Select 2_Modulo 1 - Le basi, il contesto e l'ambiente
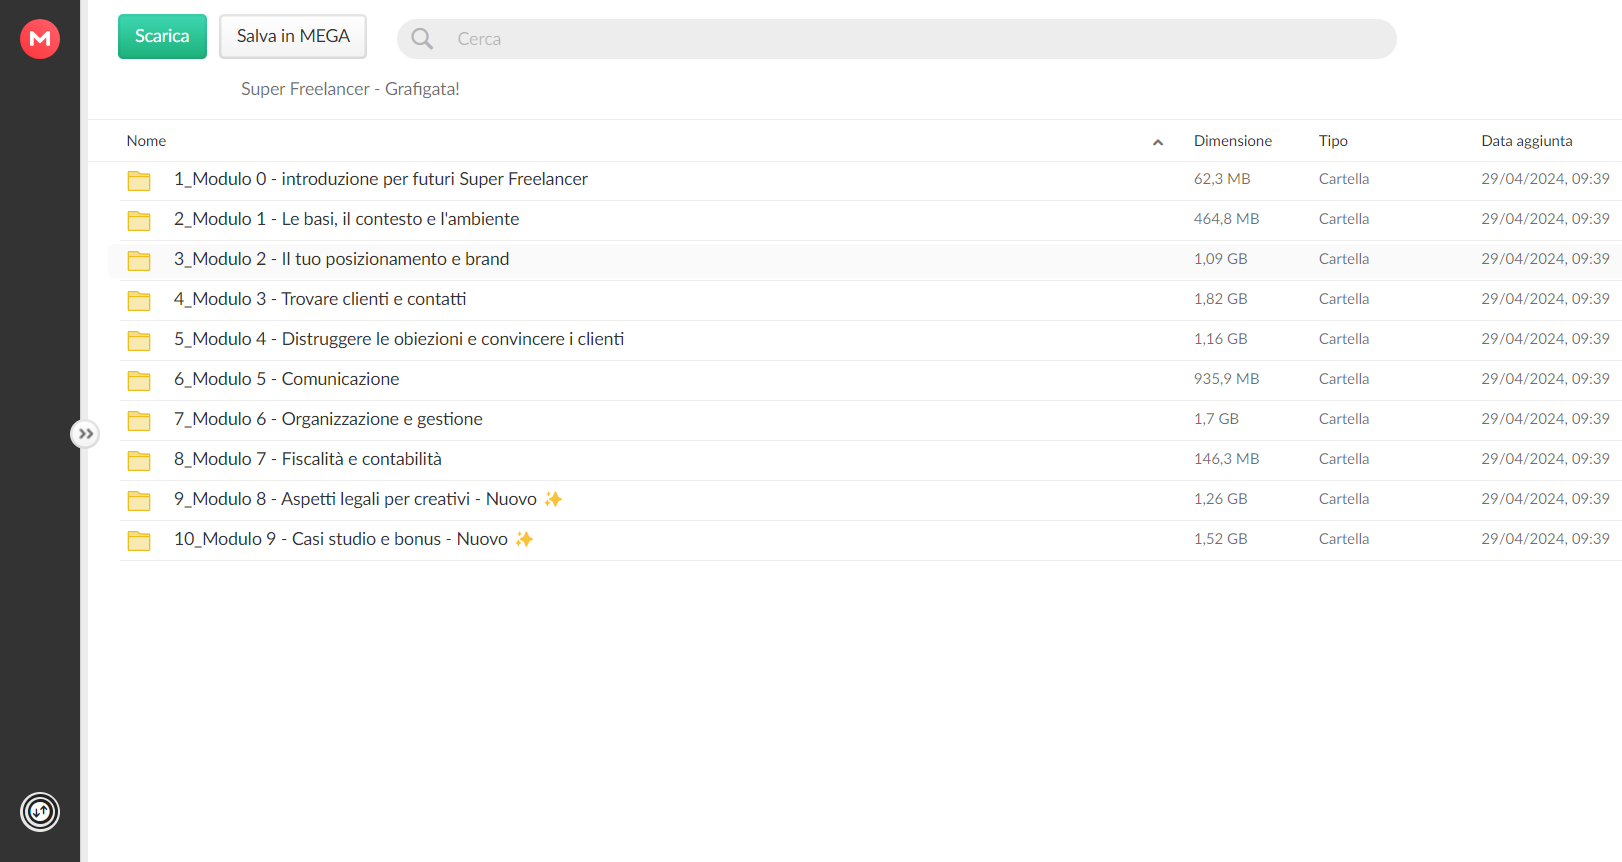The image size is (1622, 862). point(347,219)
